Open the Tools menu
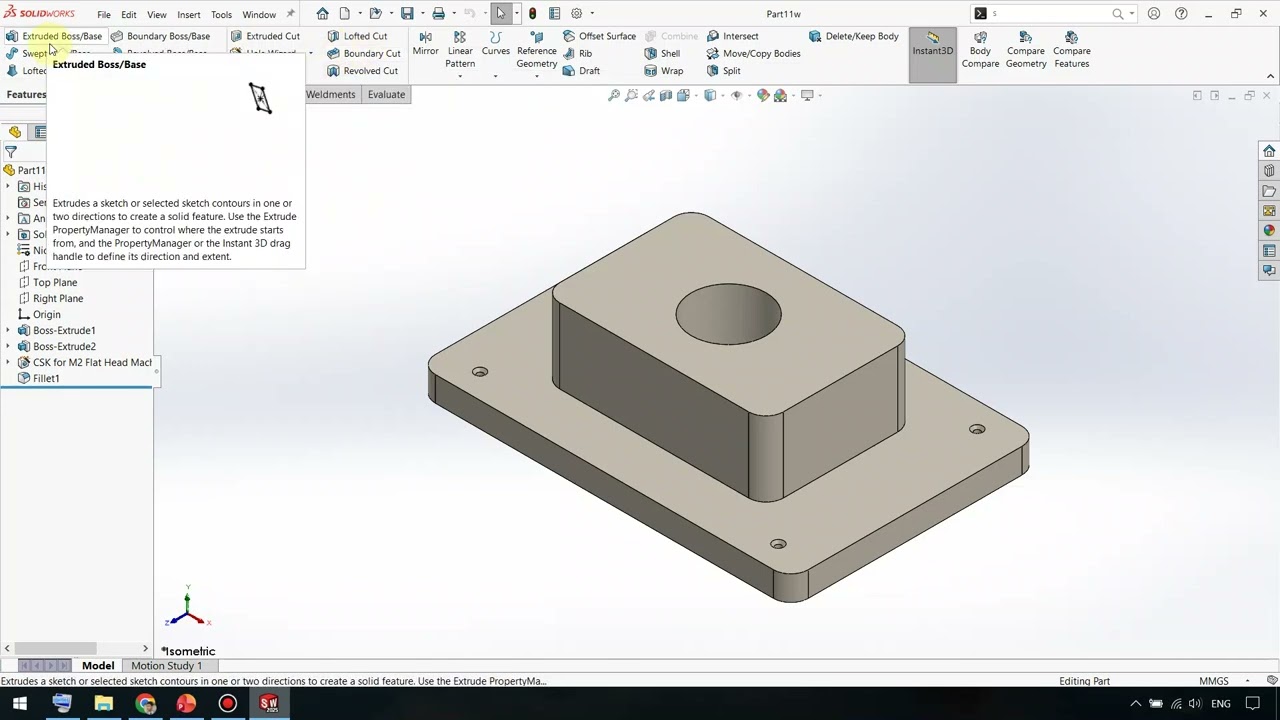The height and width of the screenshot is (720, 1280). 221,15
